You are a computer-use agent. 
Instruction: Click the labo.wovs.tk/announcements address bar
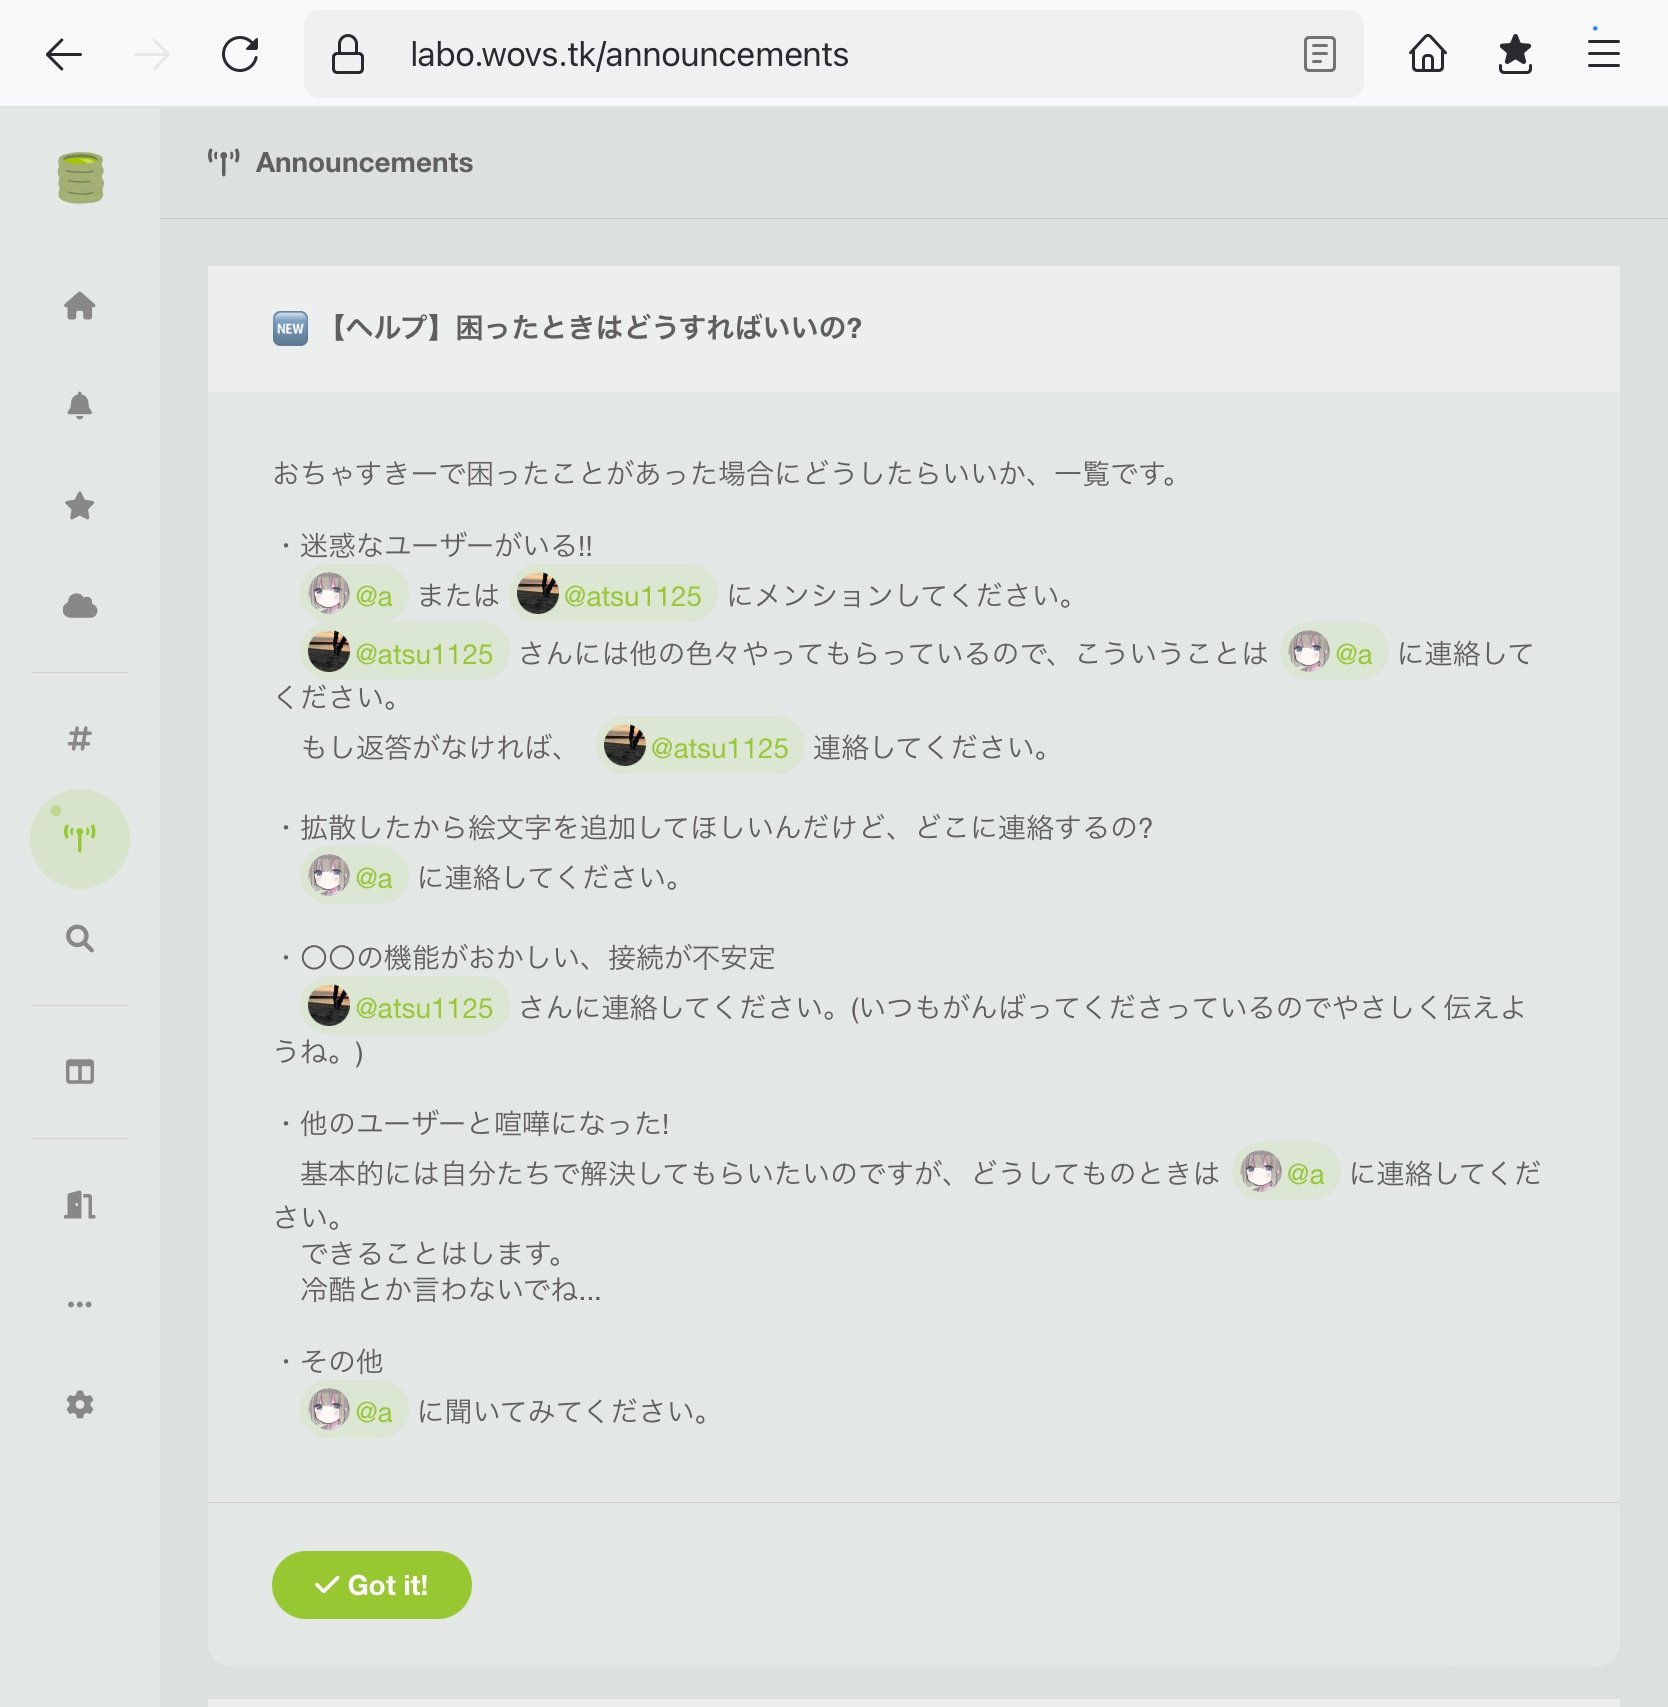tap(833, 54)
